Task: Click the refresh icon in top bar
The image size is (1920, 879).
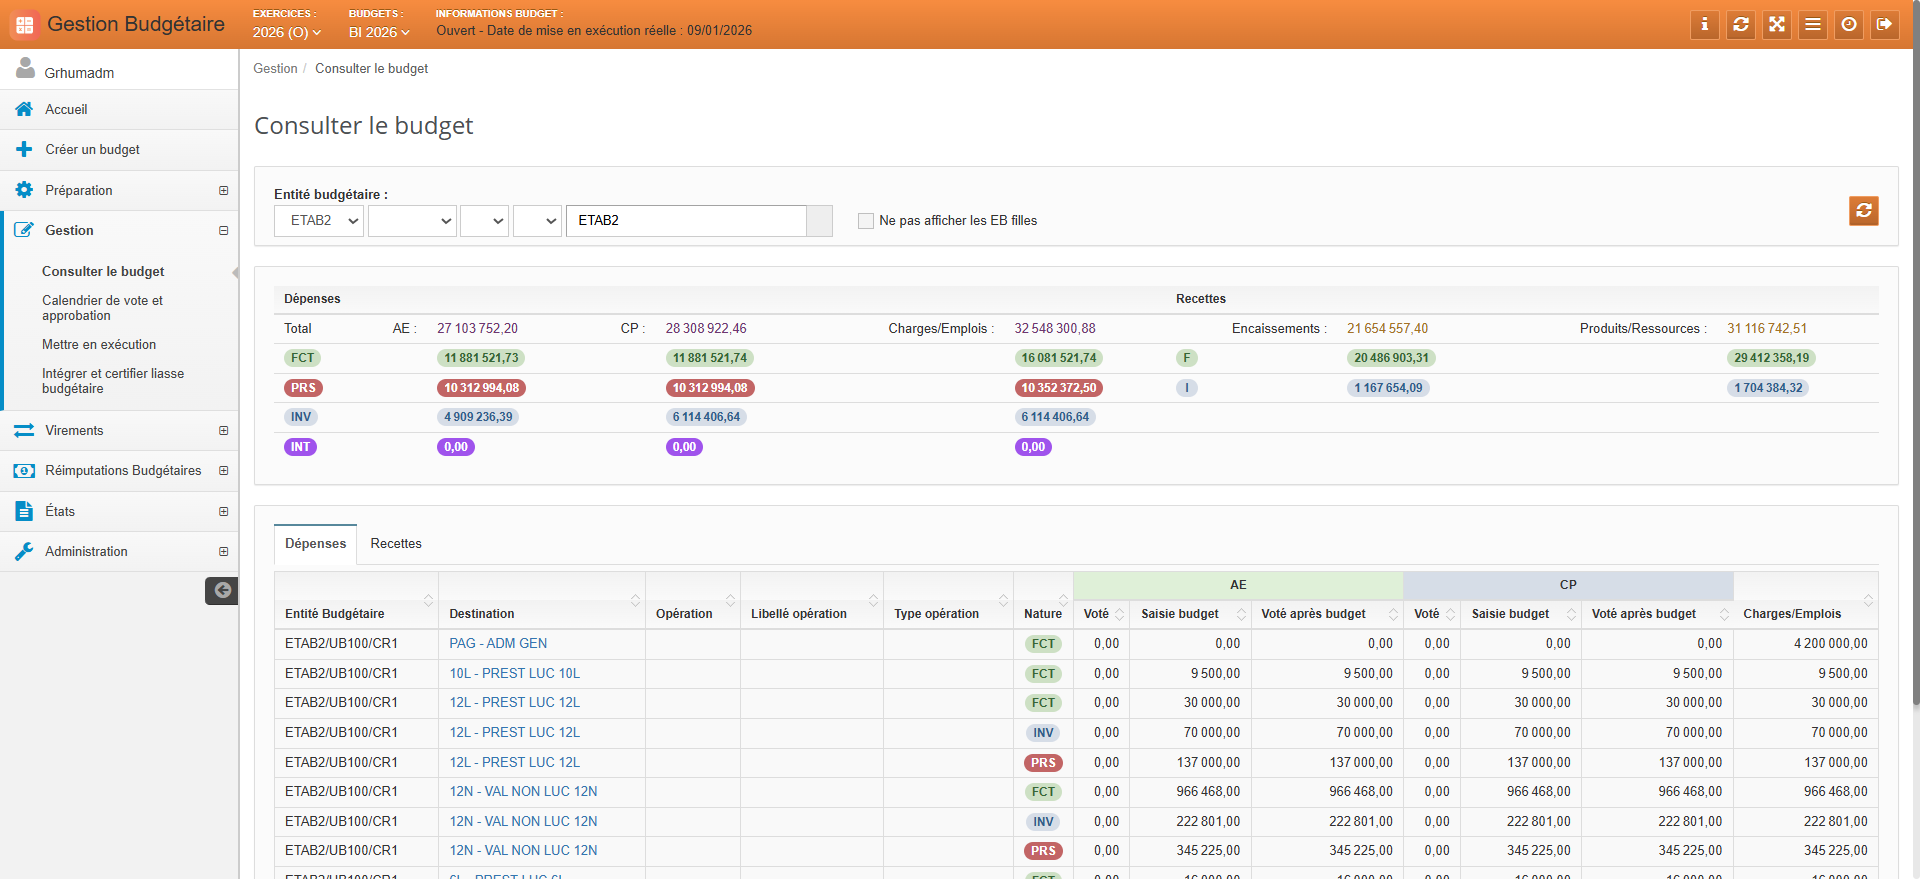Action: [1741, 24]
